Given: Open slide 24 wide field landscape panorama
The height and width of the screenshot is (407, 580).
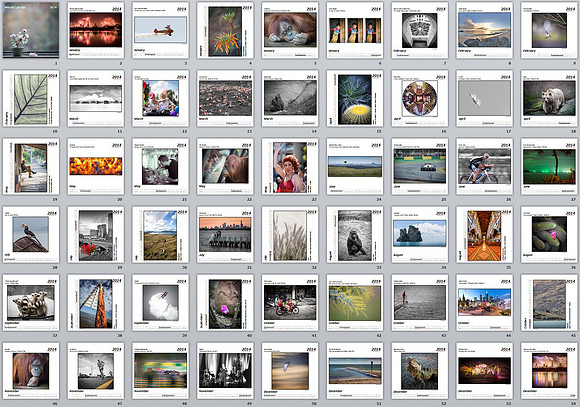Looking at the screenshot, I should click(355, 166).
